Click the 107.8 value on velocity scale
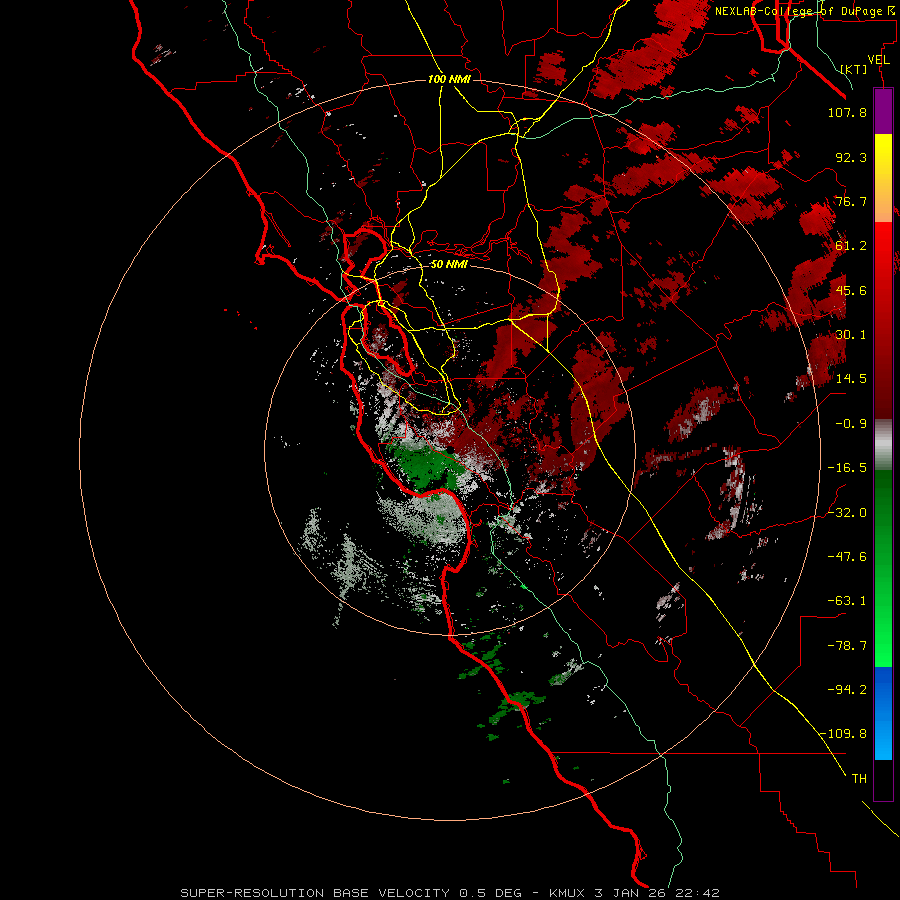 (847, 112)
